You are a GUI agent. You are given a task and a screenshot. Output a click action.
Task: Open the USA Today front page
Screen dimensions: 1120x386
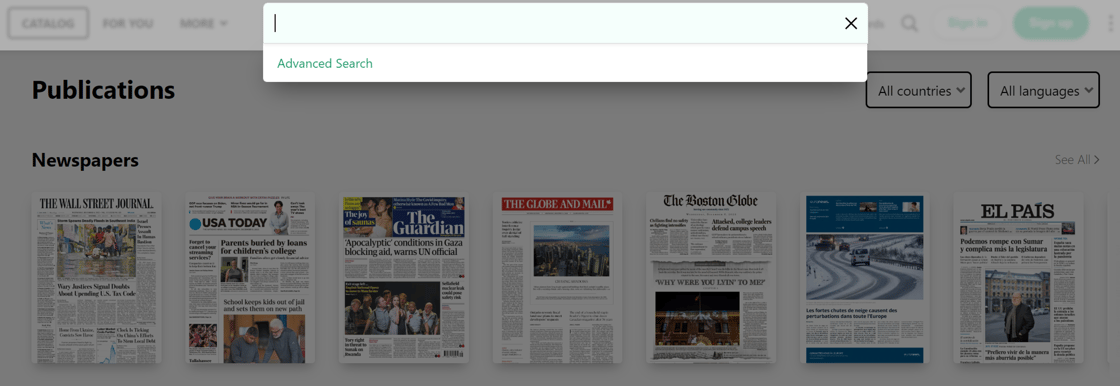pyautogui.click(x=250, y=277)
